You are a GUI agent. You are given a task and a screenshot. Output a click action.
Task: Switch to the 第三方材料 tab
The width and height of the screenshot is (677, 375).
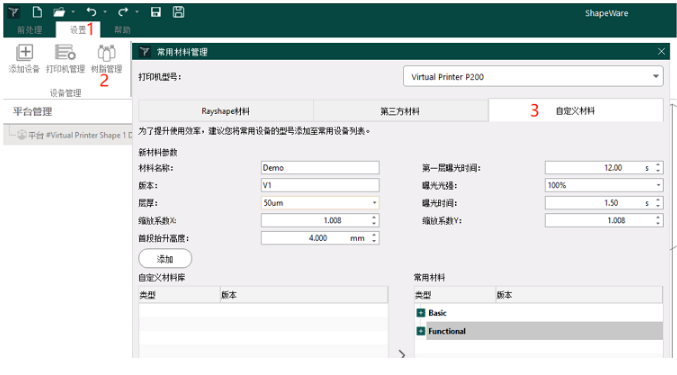coord(400,111)
